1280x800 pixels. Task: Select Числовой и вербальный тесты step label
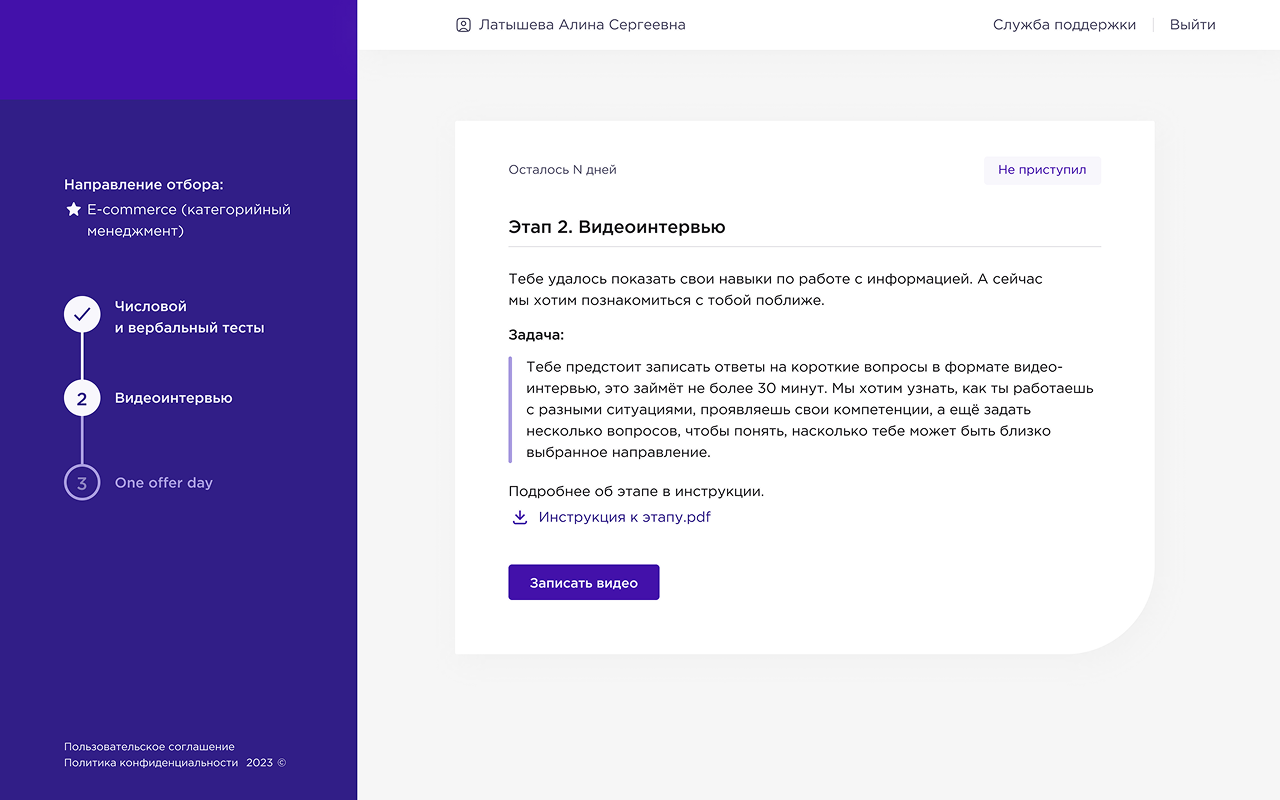189,317
